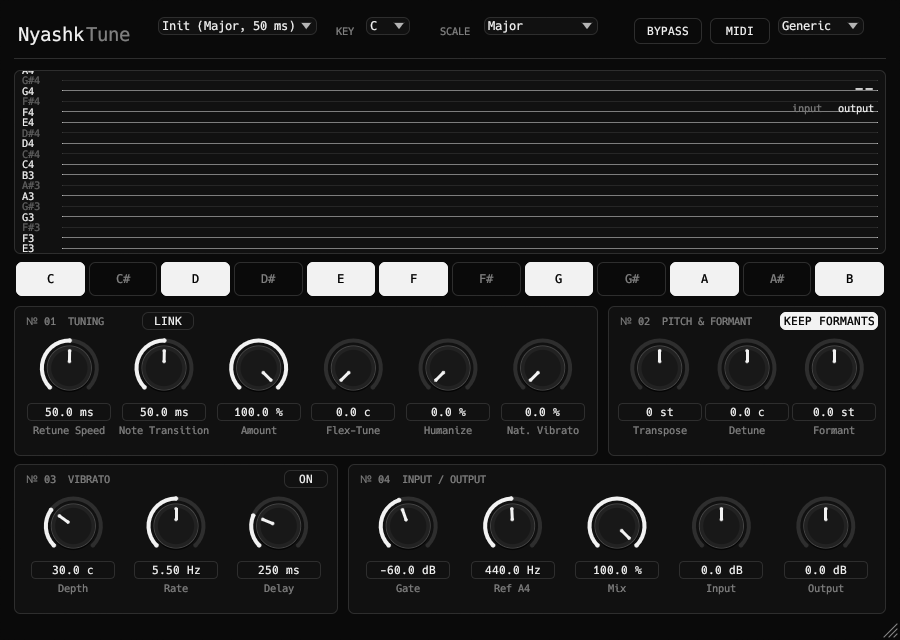
Task: Select the Output value field below its knob
Action: [825, 570]
